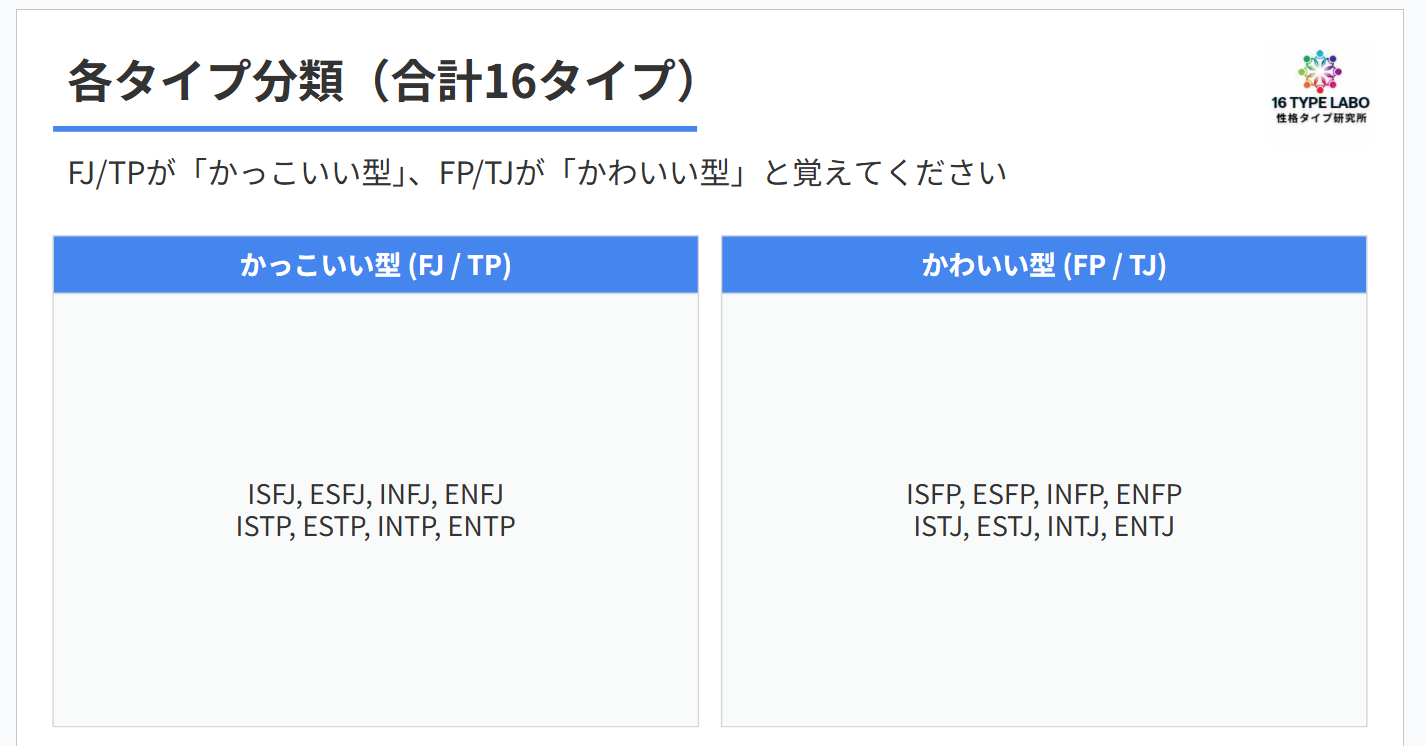Click the colorful 16 TYPE LABO logo icon
Image resolution: width=1426 pixels, height=746 pixels.
[1320, 72]
